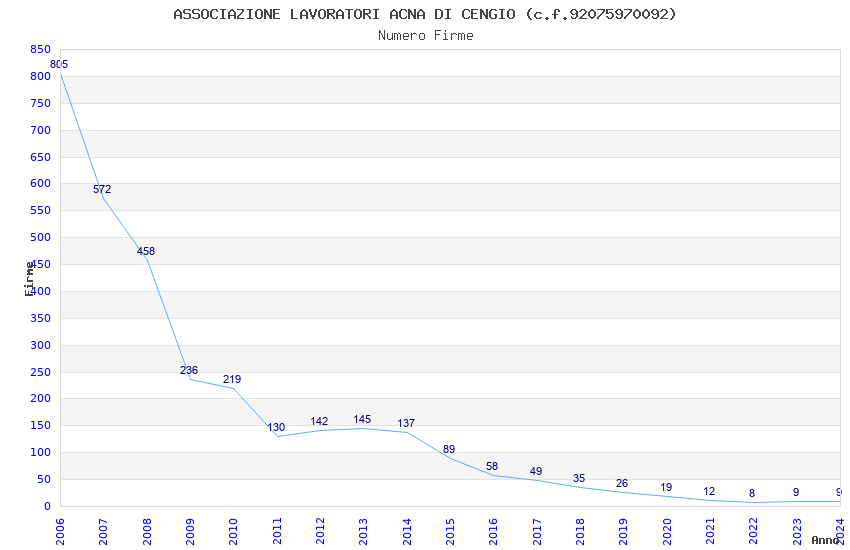Click the Firme y-axis label
The height and width of the screenshot is (550, 850).
pyautogui.click(x=29, y=279)
